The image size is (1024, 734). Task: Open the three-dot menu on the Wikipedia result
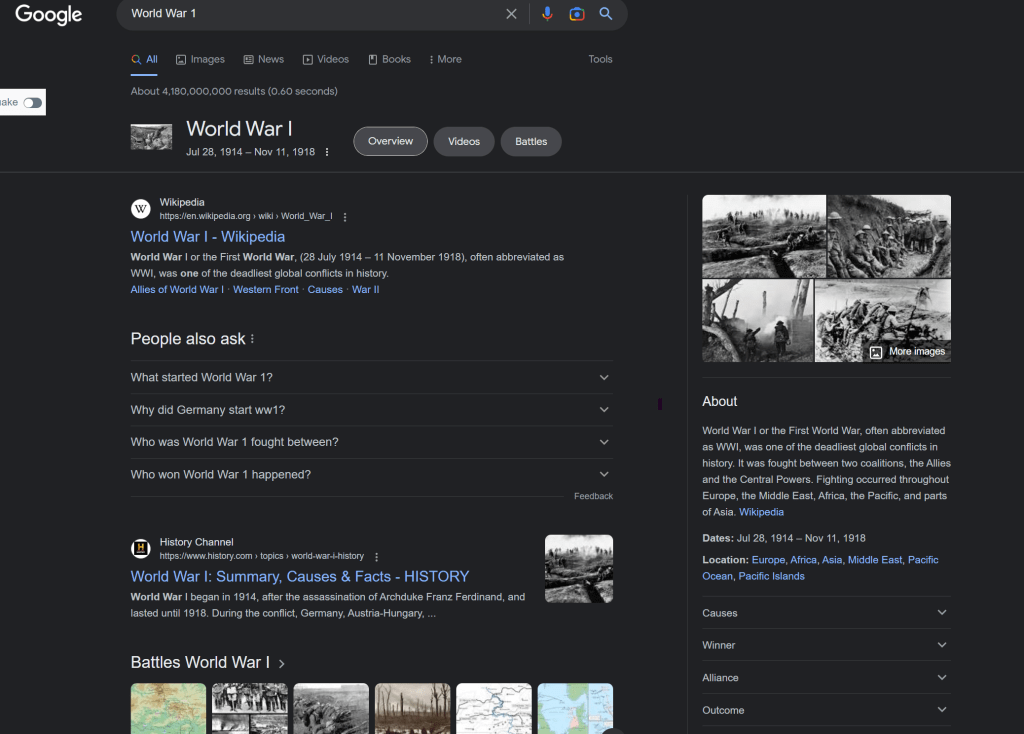pos(344,216)
